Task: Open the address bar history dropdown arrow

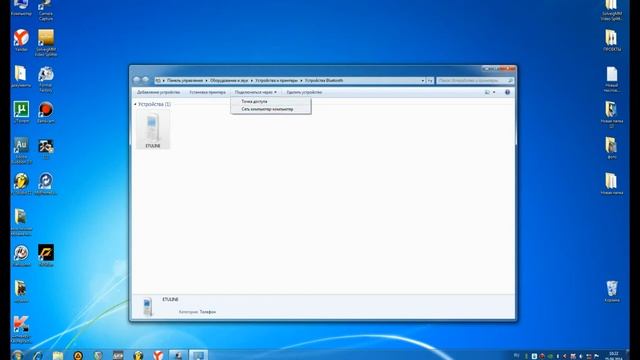Action: (x=422, y=81)
